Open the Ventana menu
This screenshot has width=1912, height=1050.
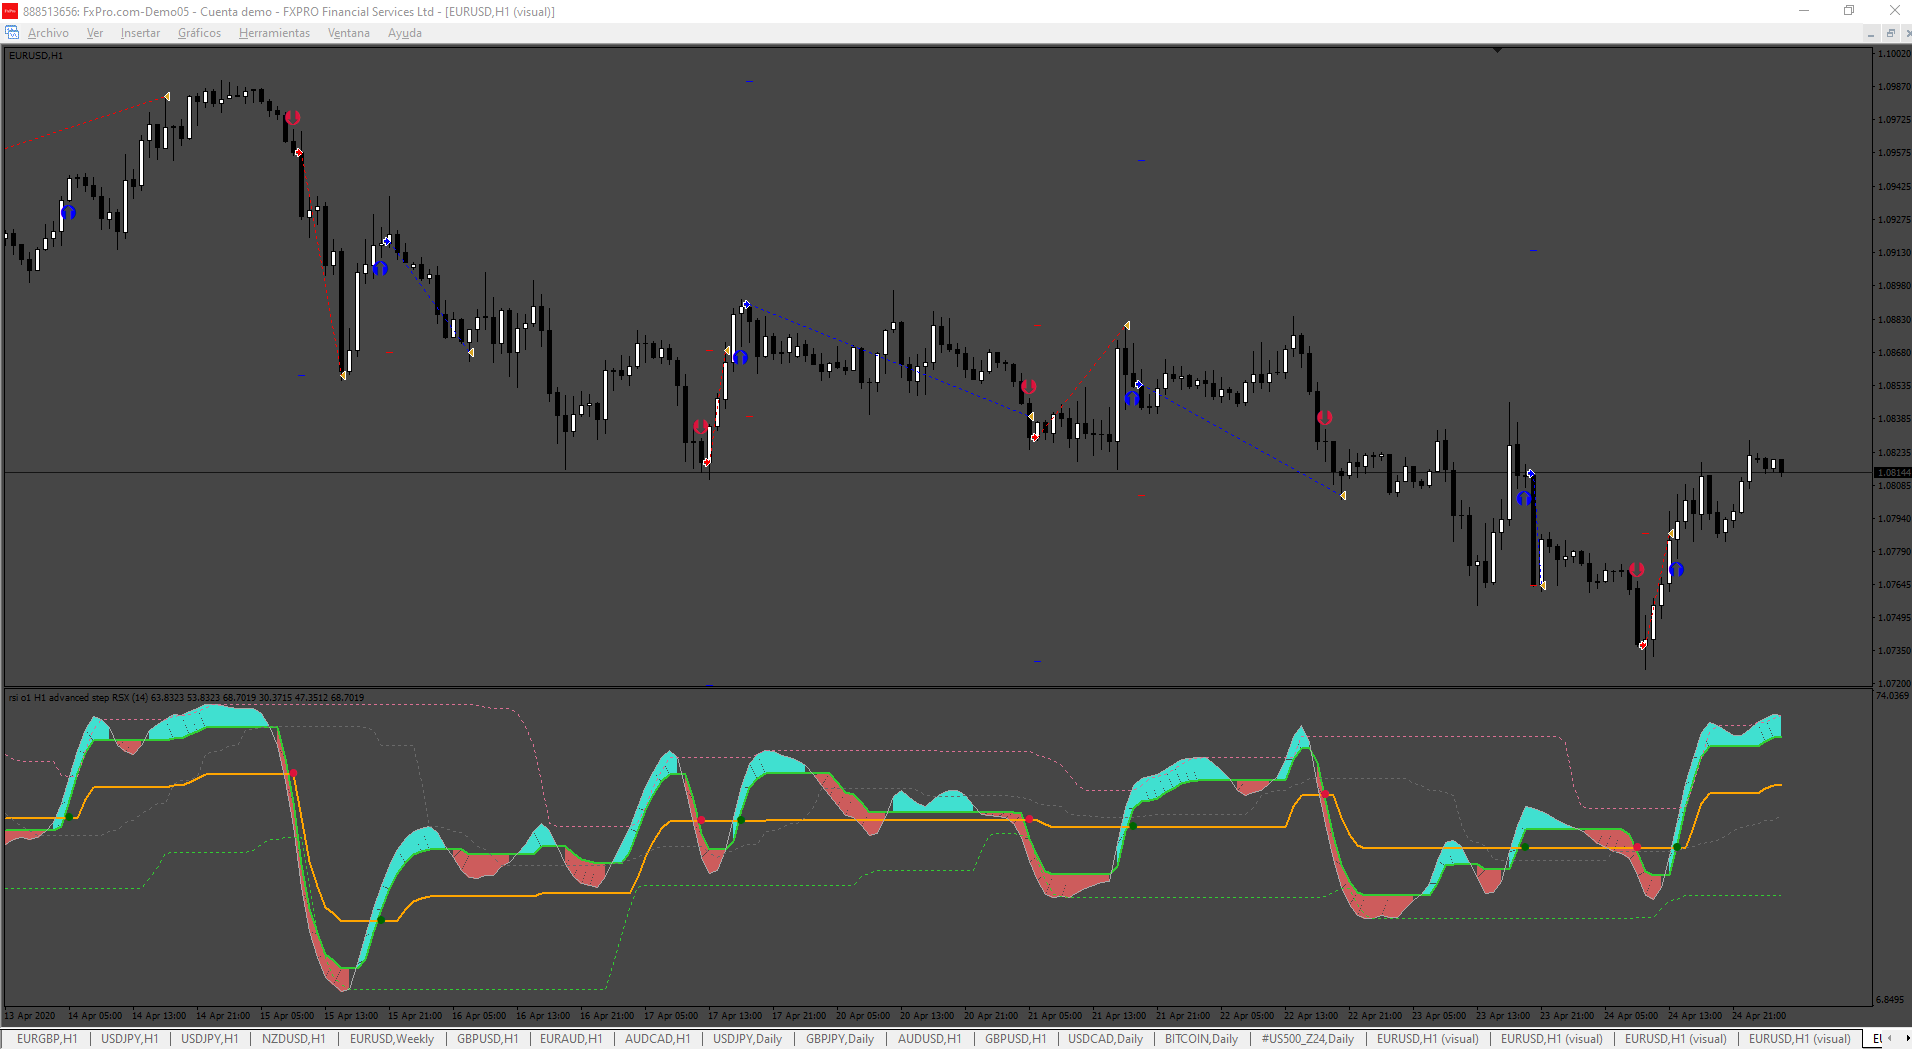(x=349, y=33)
